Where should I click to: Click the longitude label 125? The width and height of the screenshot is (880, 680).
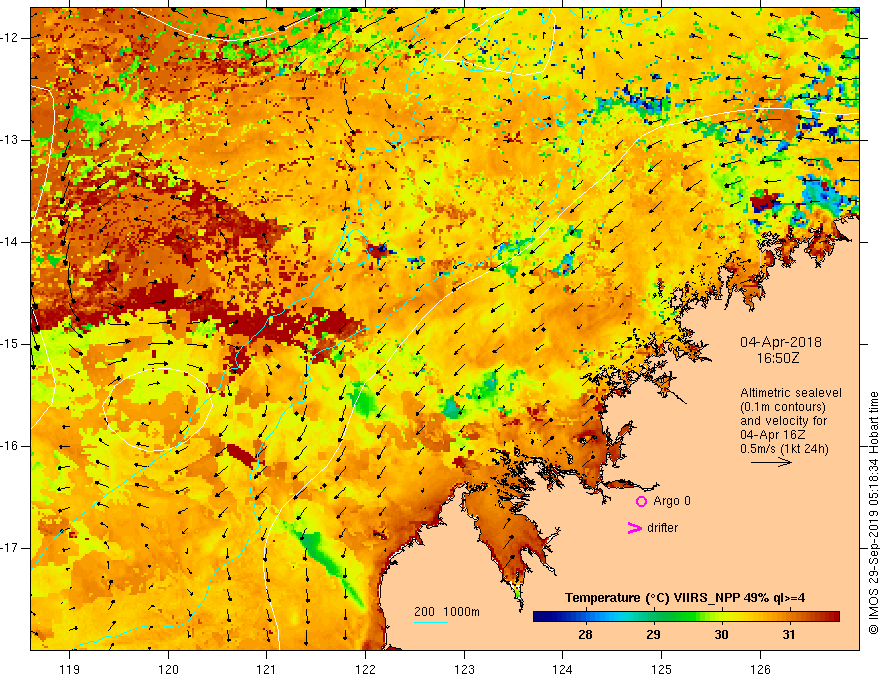click(x=662, y=669)
